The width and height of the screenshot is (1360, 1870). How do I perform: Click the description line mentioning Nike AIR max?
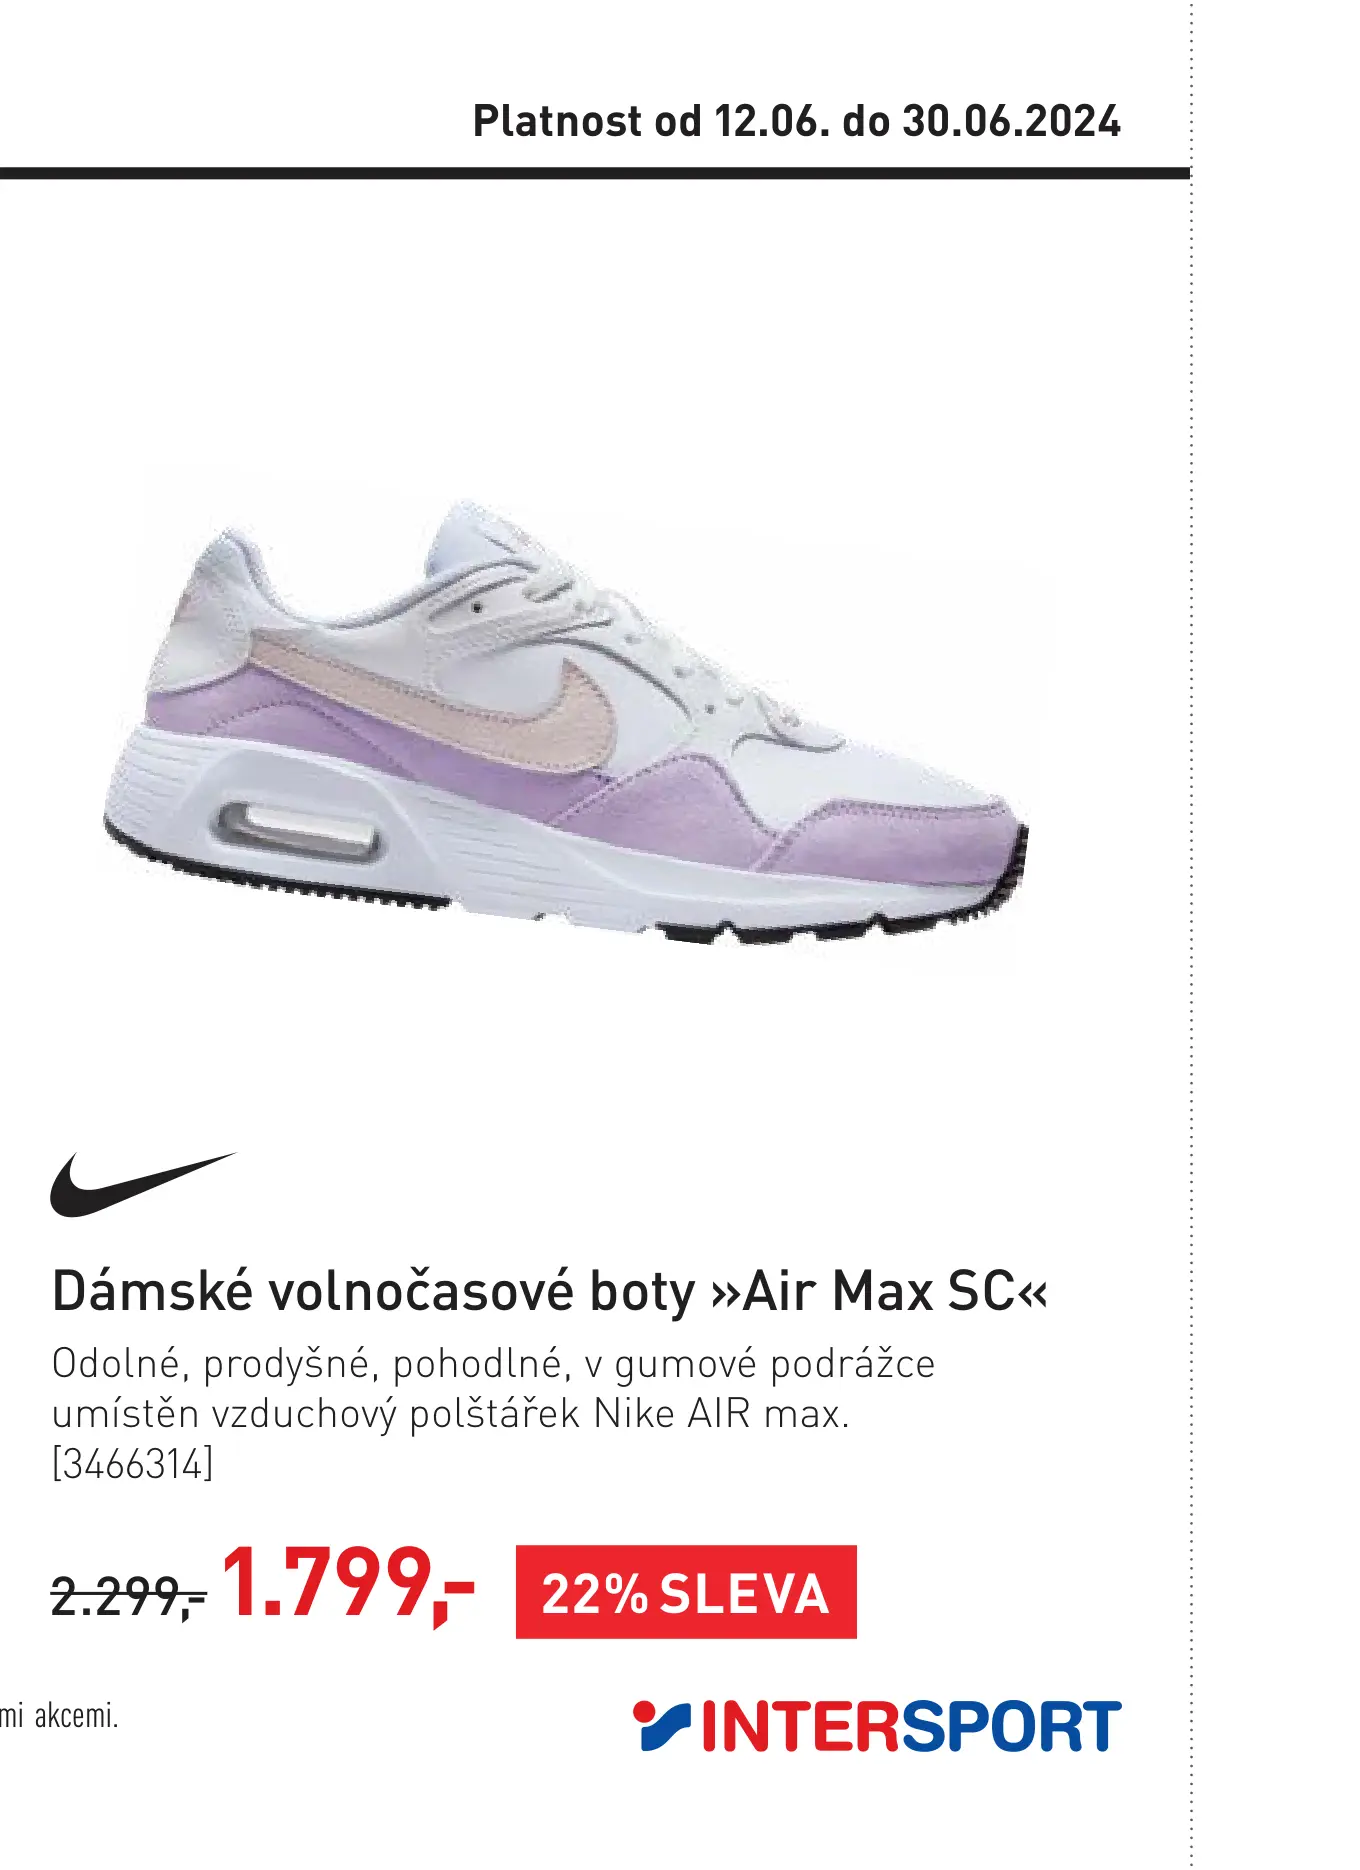pos(450,1414)
